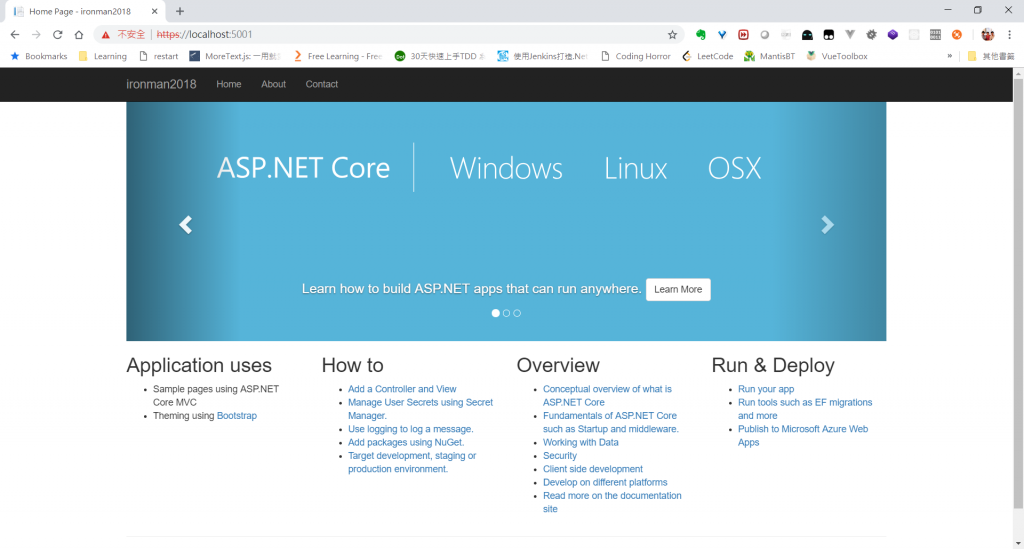This screenshot has width=1024, height=549.
Task: Click the Learn More button
Action: (x=678, y=289)
